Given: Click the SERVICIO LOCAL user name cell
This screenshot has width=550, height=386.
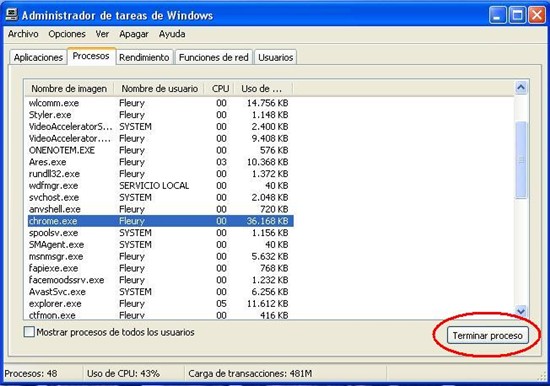Looking at the screenshot, I should click(x=154, y=186).
